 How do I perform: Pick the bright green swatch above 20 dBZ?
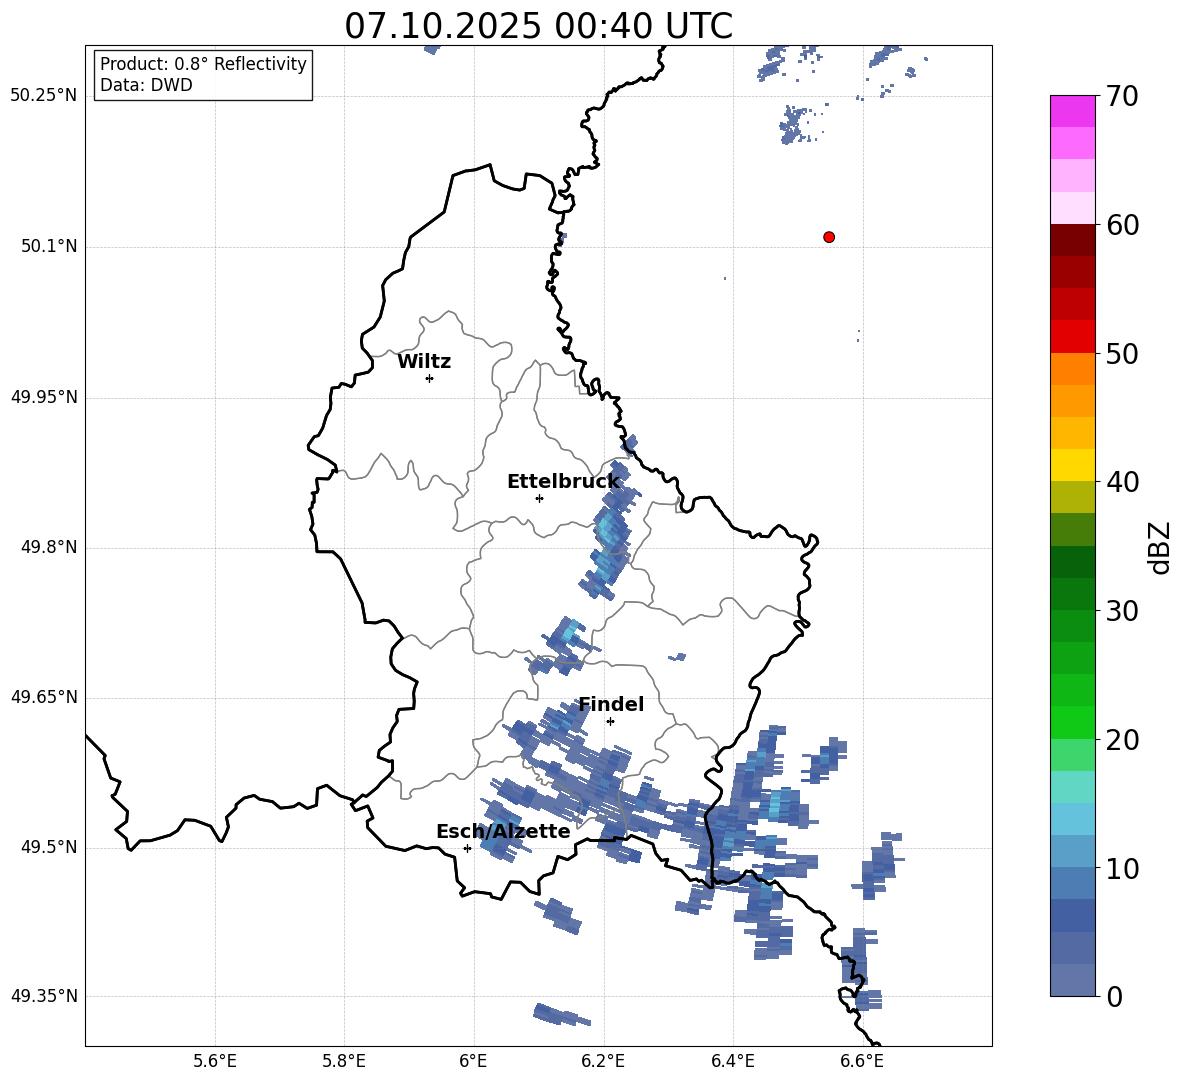pos(1072,723)
